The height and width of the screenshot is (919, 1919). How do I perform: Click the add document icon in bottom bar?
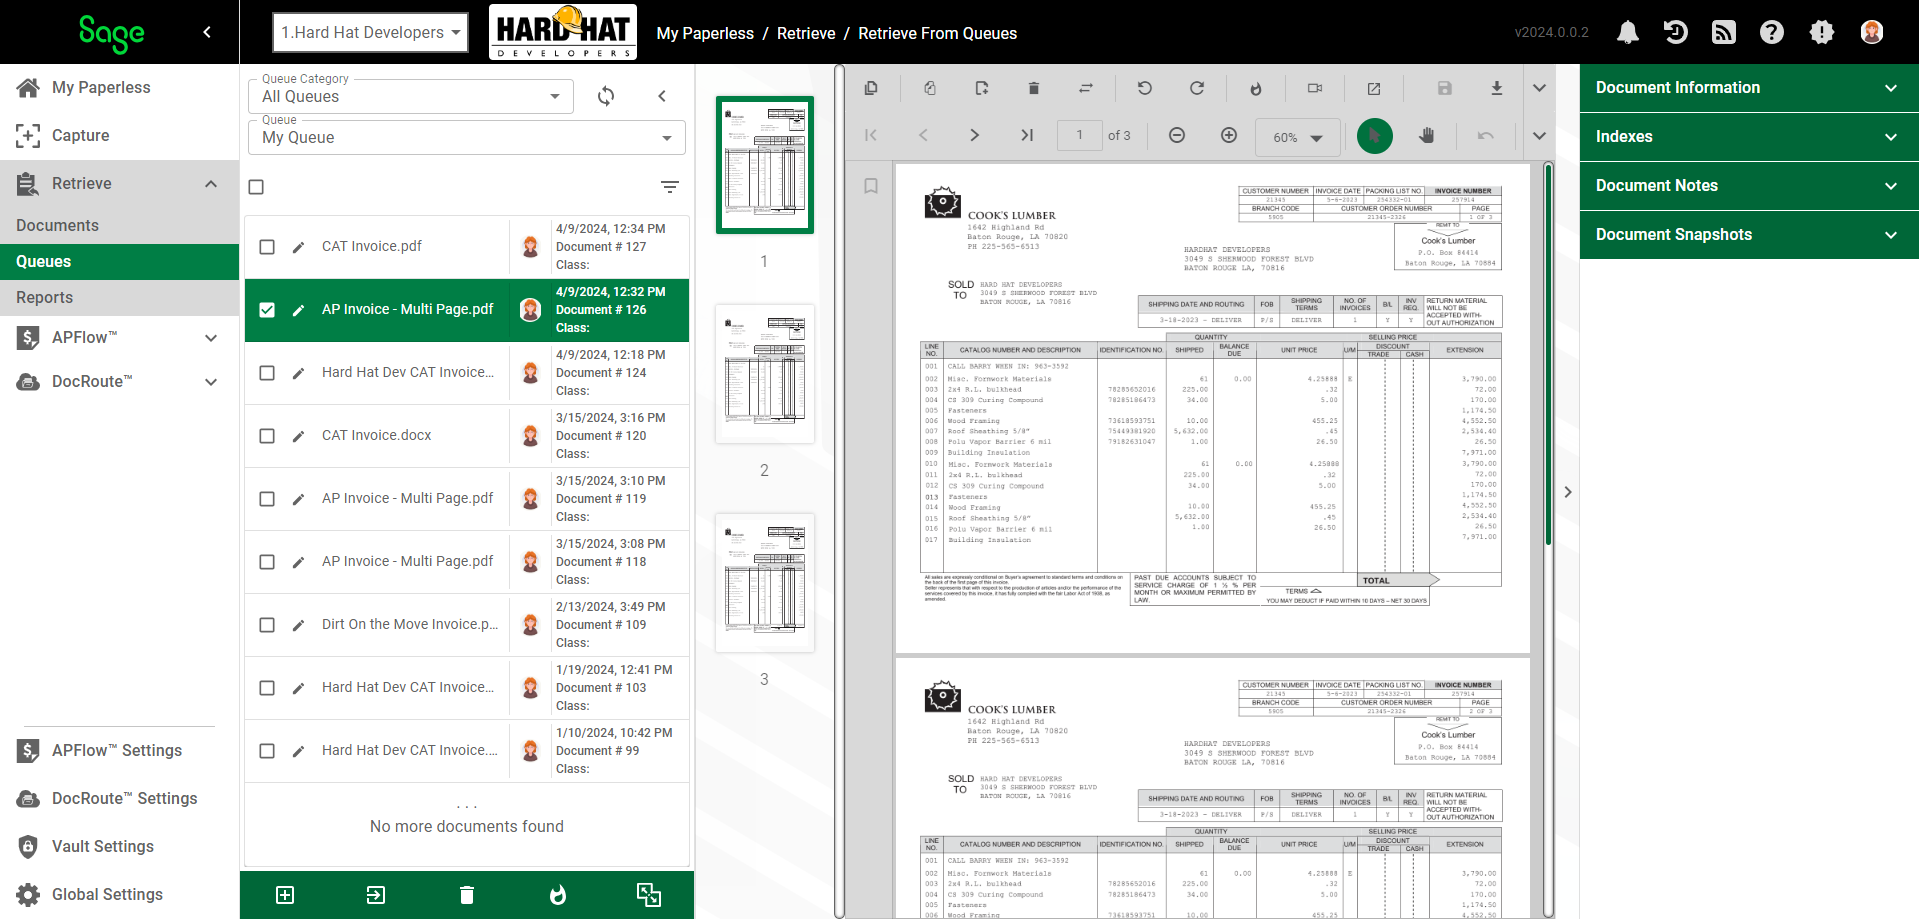(x=285, y=895)
